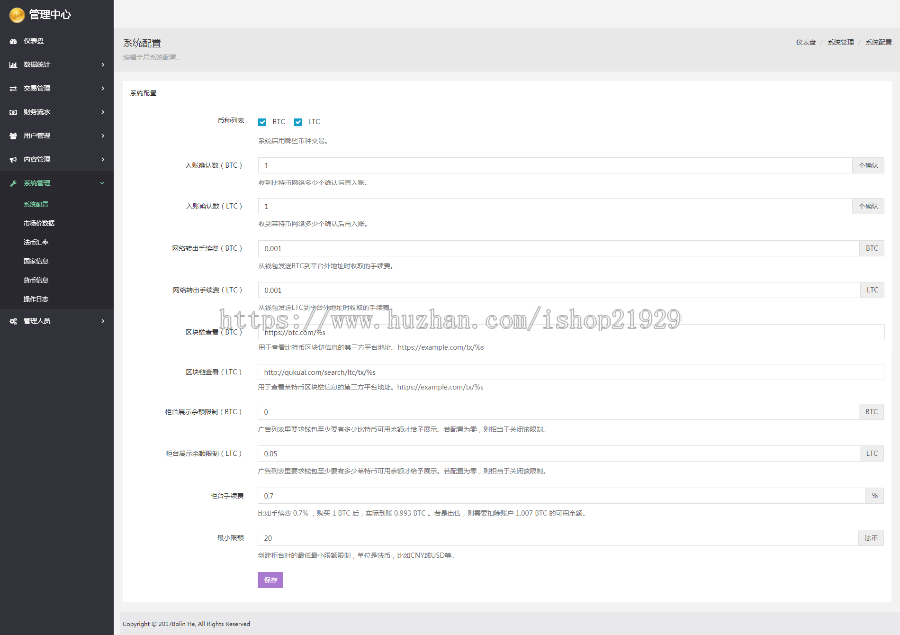
Task: Focus the BTC counter balance limit field
Action: click(558, 412)
